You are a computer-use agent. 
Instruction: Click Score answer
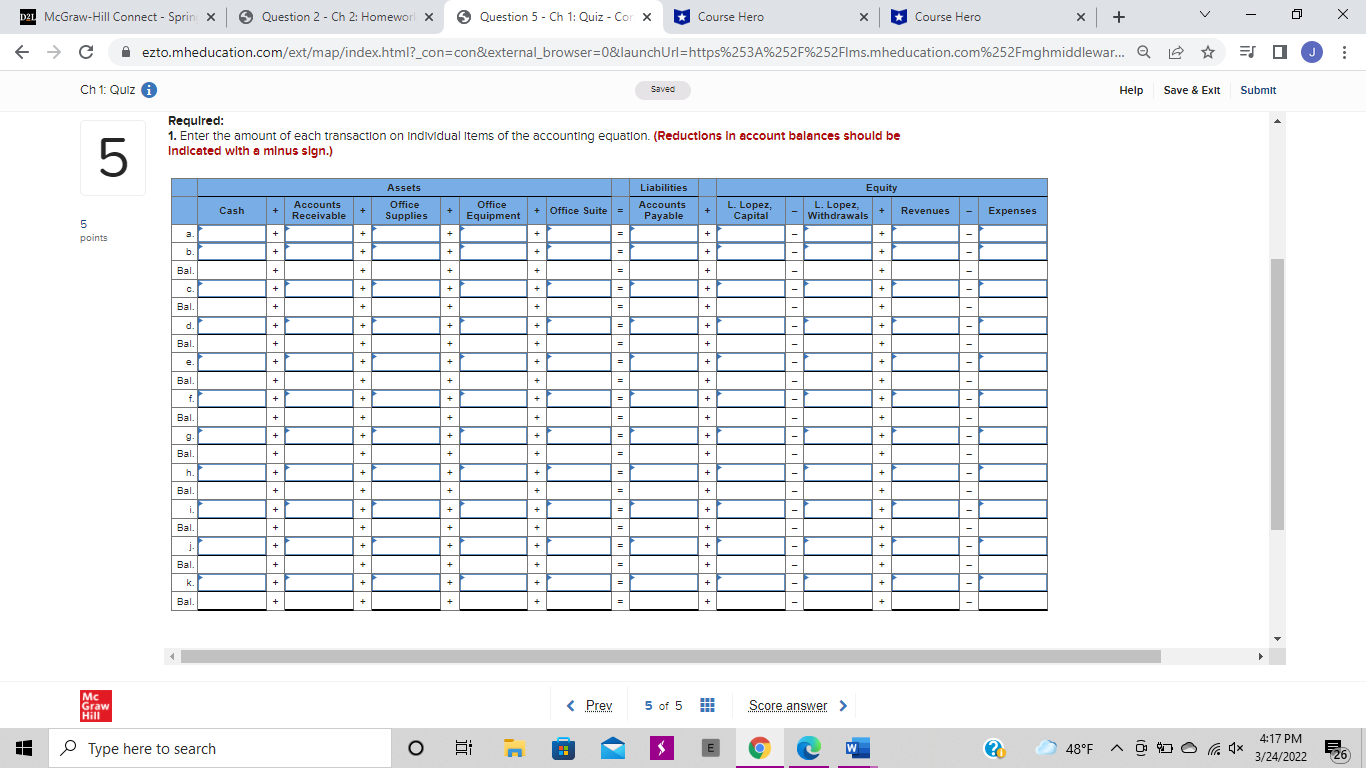(786, 705)
